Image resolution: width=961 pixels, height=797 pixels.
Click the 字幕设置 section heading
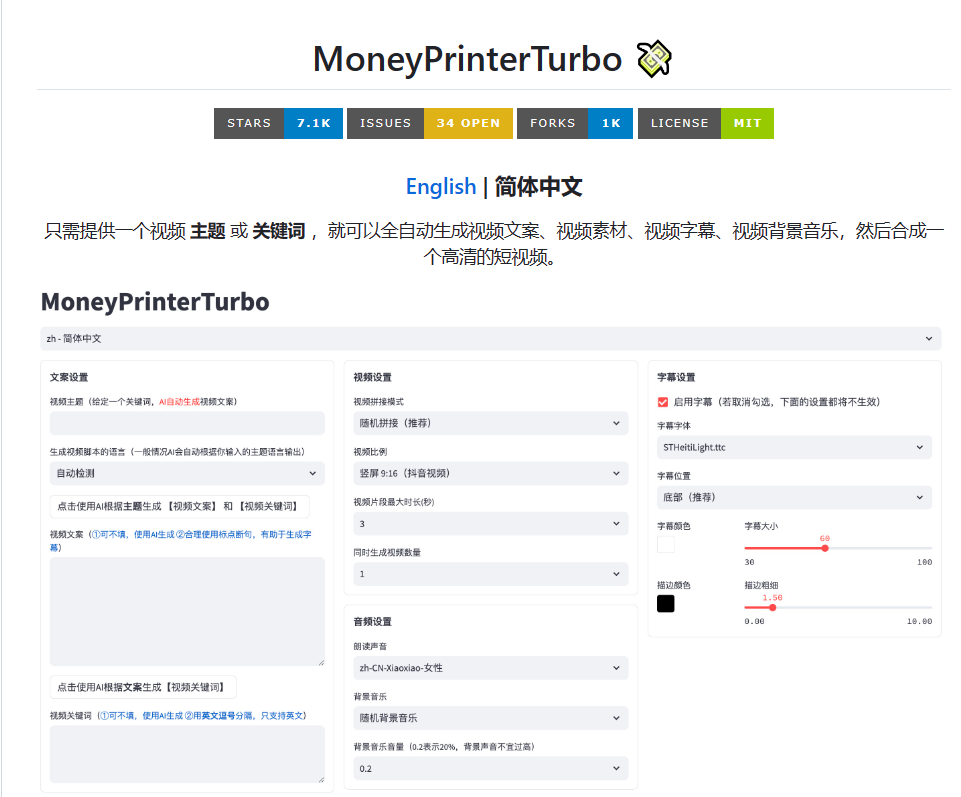tap(676, 377)
